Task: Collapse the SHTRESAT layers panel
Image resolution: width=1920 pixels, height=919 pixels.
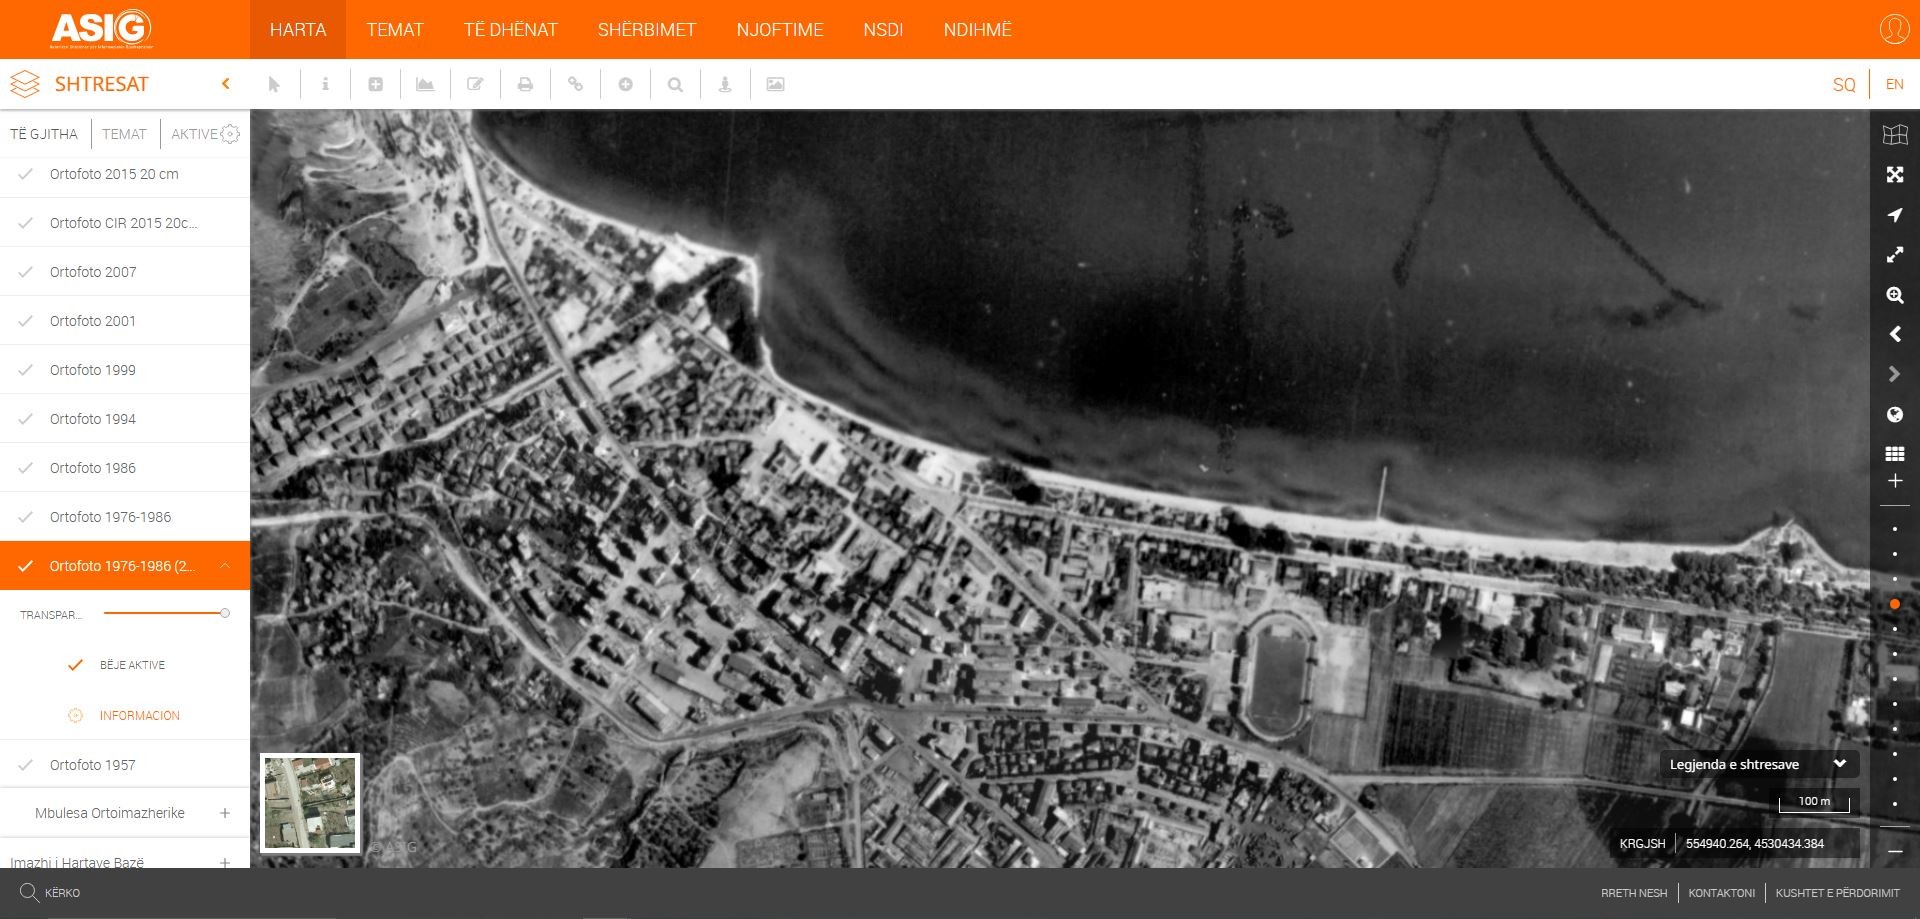Action: [x=226, y=84]
